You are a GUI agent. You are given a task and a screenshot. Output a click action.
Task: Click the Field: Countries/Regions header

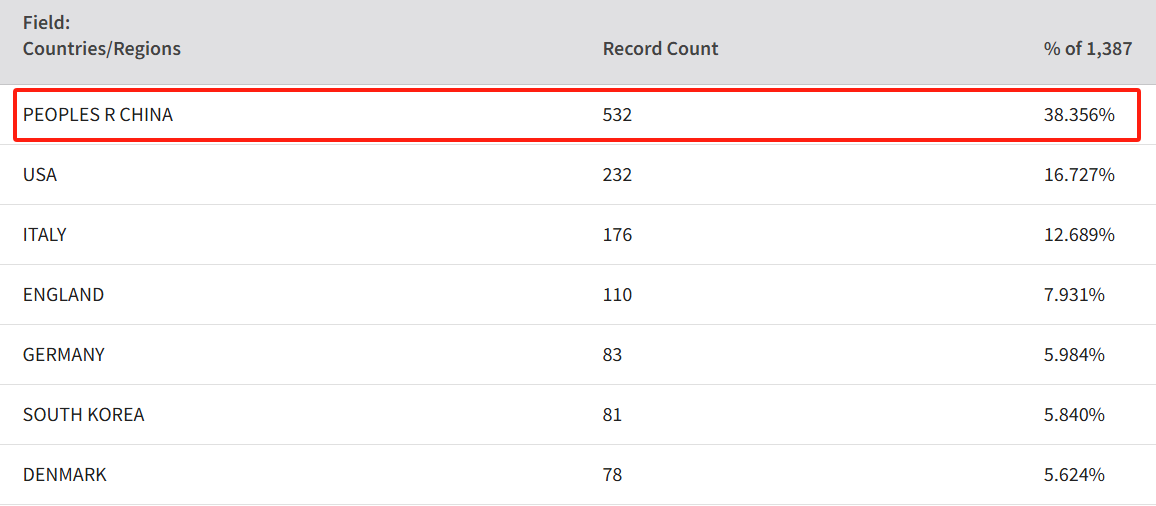tap(102, 36)
